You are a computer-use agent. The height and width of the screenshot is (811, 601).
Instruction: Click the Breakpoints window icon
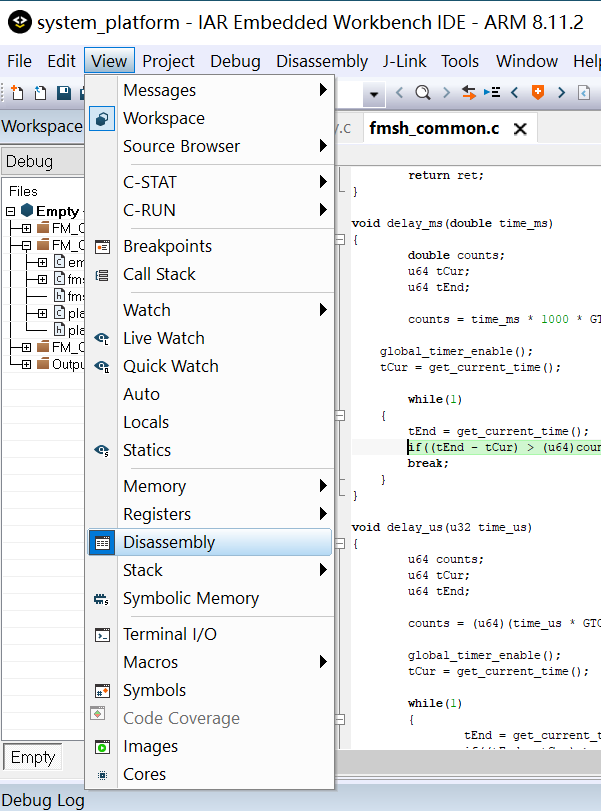(102, 246)
